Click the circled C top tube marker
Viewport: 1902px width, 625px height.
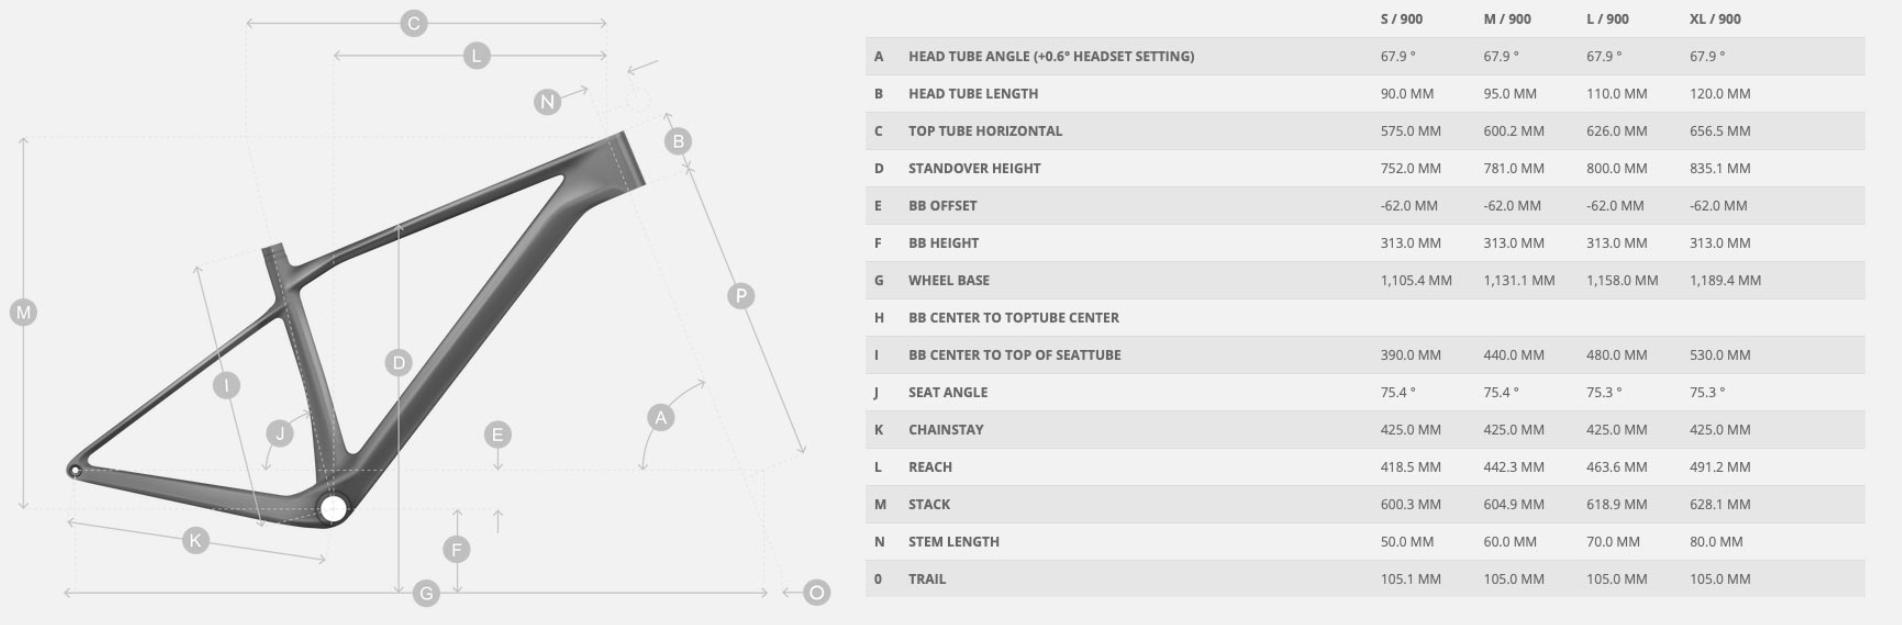click(413, 23)
